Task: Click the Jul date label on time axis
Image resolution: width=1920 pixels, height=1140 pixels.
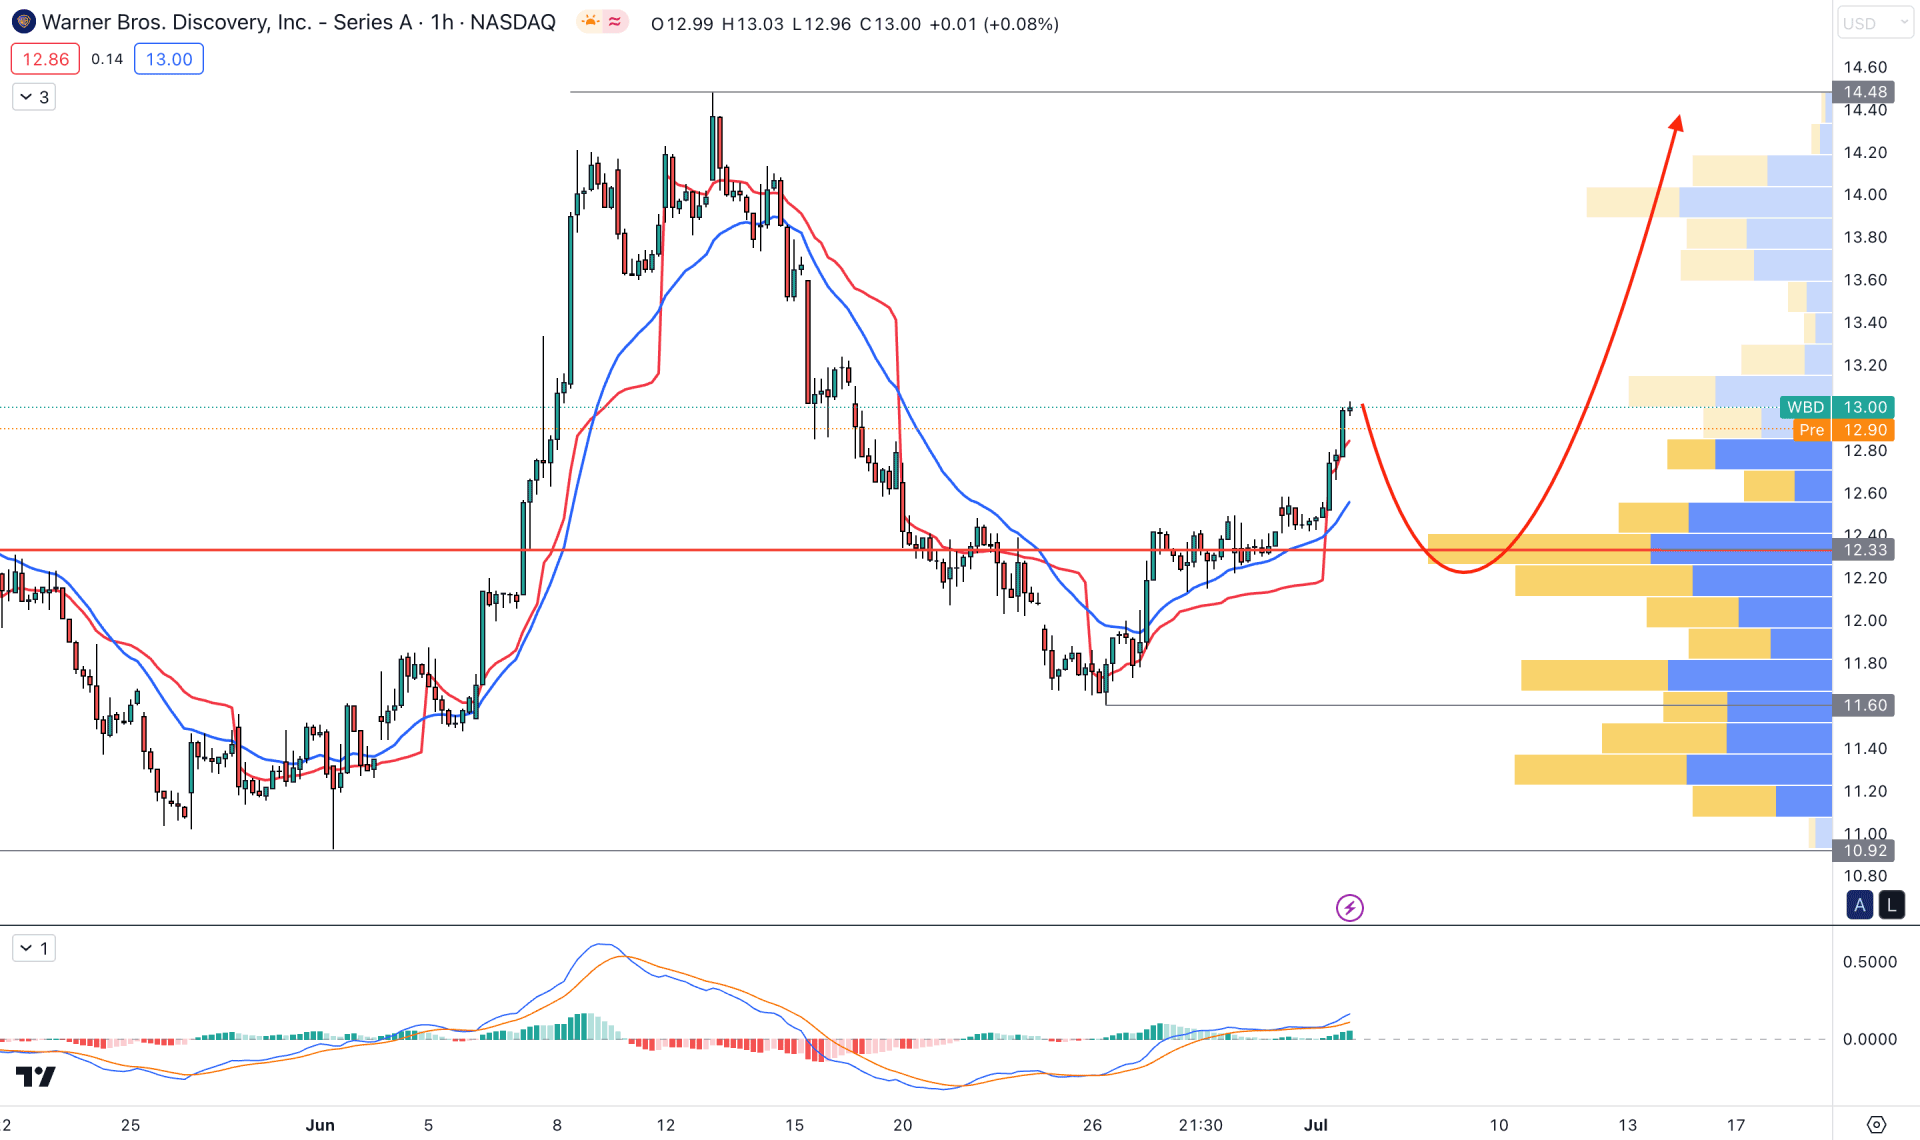Action: tap(1316, 1125)
